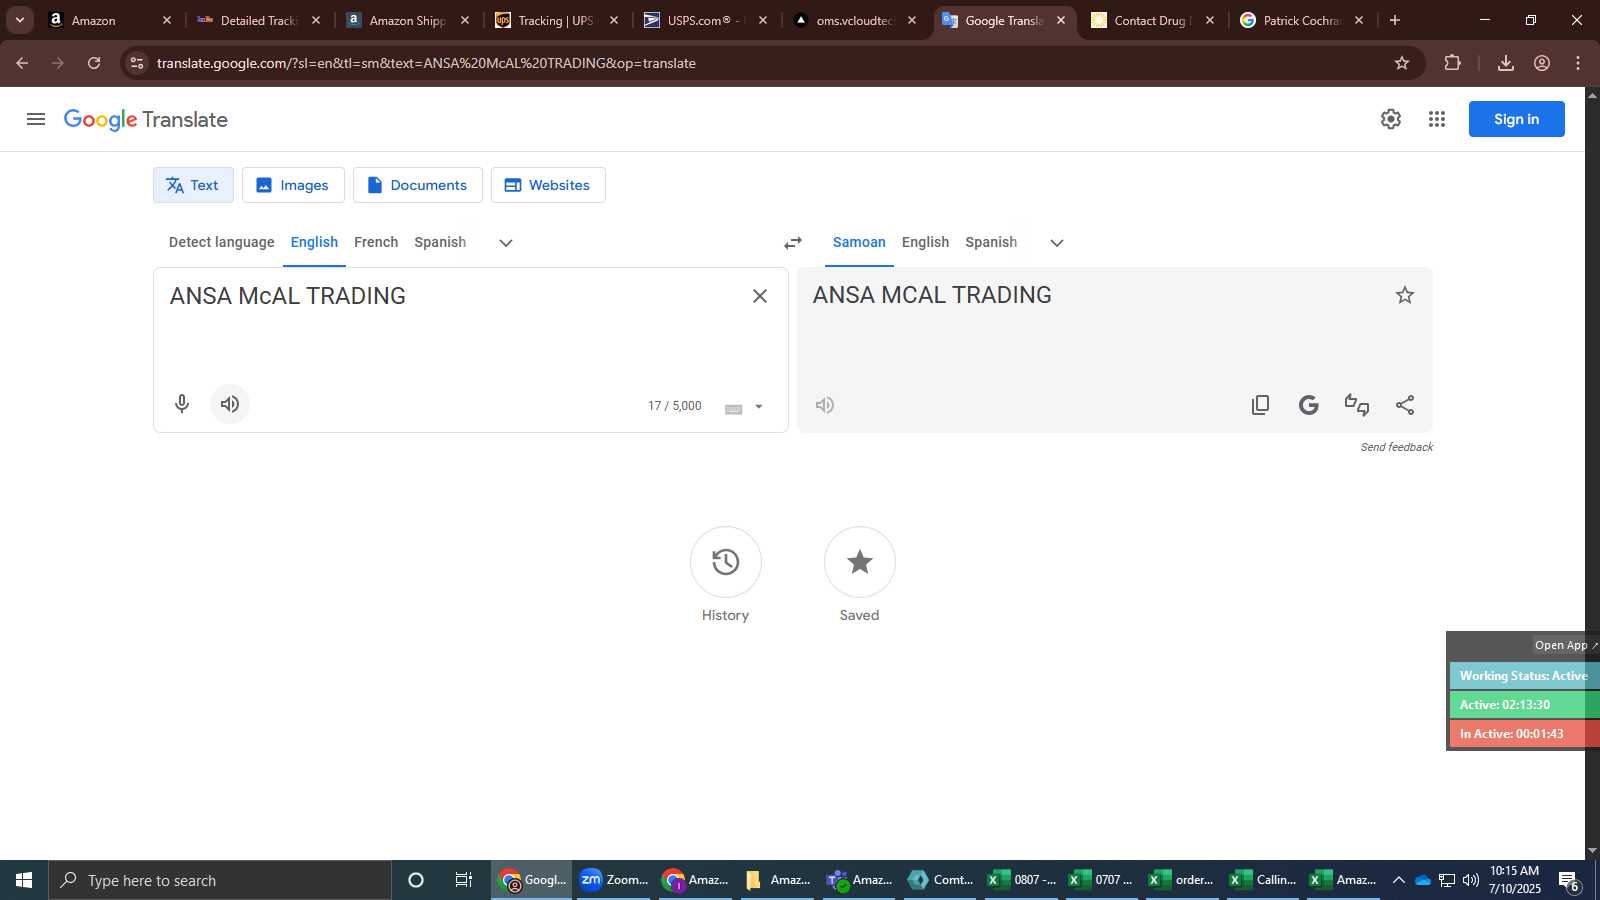
Task: View site information icon in address bar
Action: coord(137,63)
